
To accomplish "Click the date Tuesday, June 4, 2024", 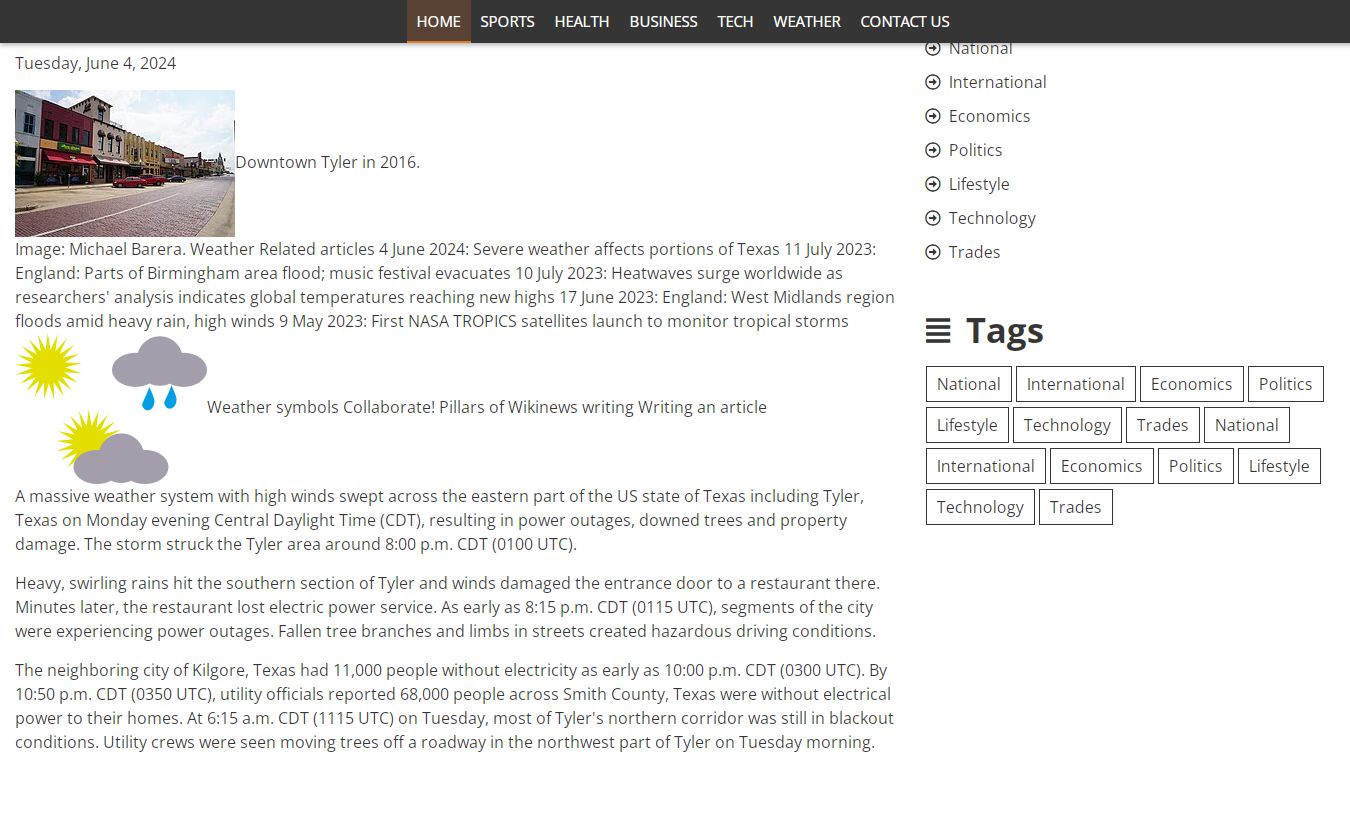I will point(95,63).
